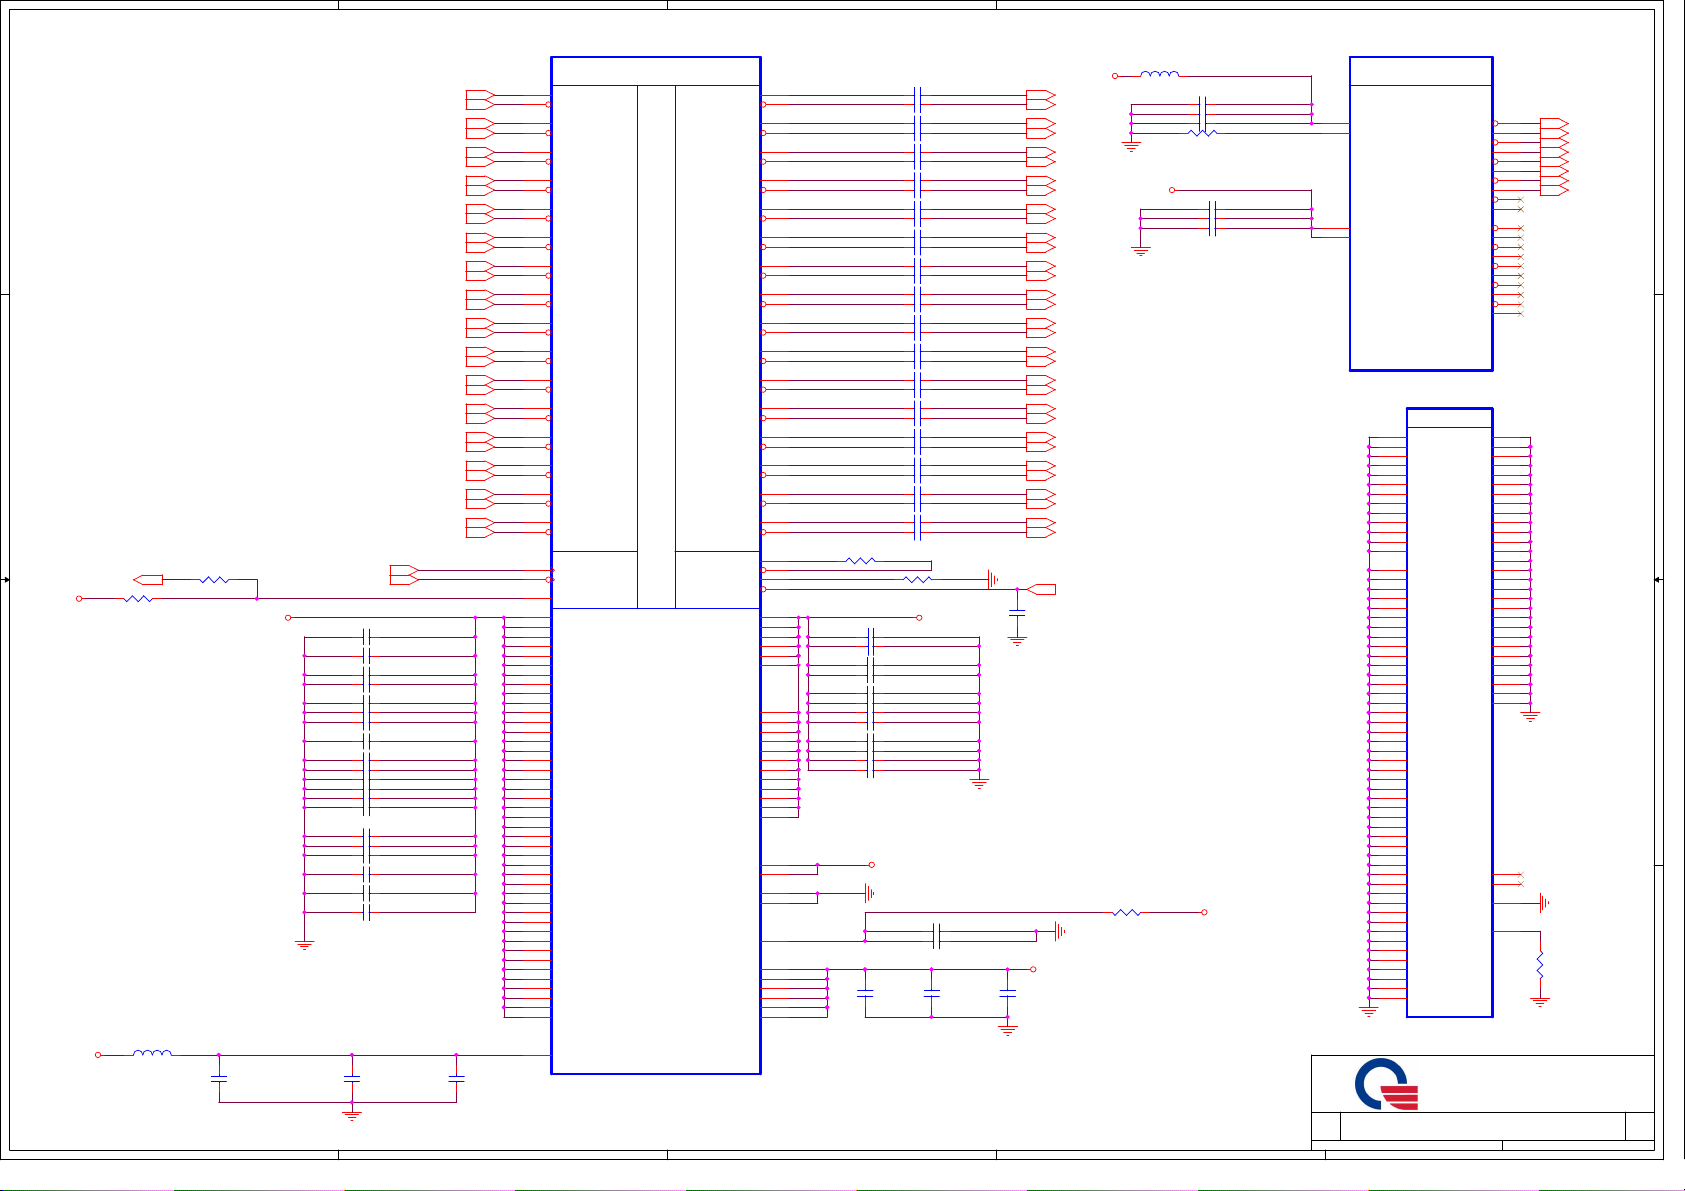Click ground symbol under connector's left pin bus
1685x1191 pixels.
click(x=1369, y=1012)
